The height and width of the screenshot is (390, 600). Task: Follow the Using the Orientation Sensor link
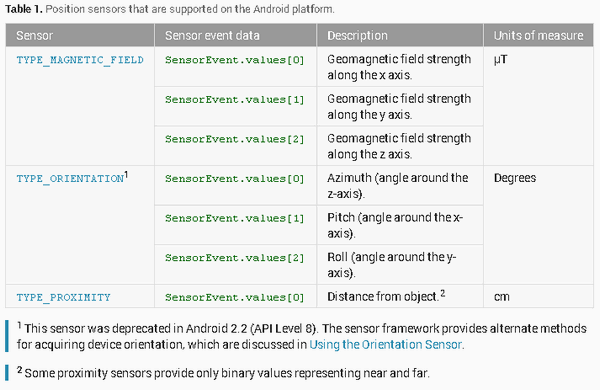tap(385, 344)
